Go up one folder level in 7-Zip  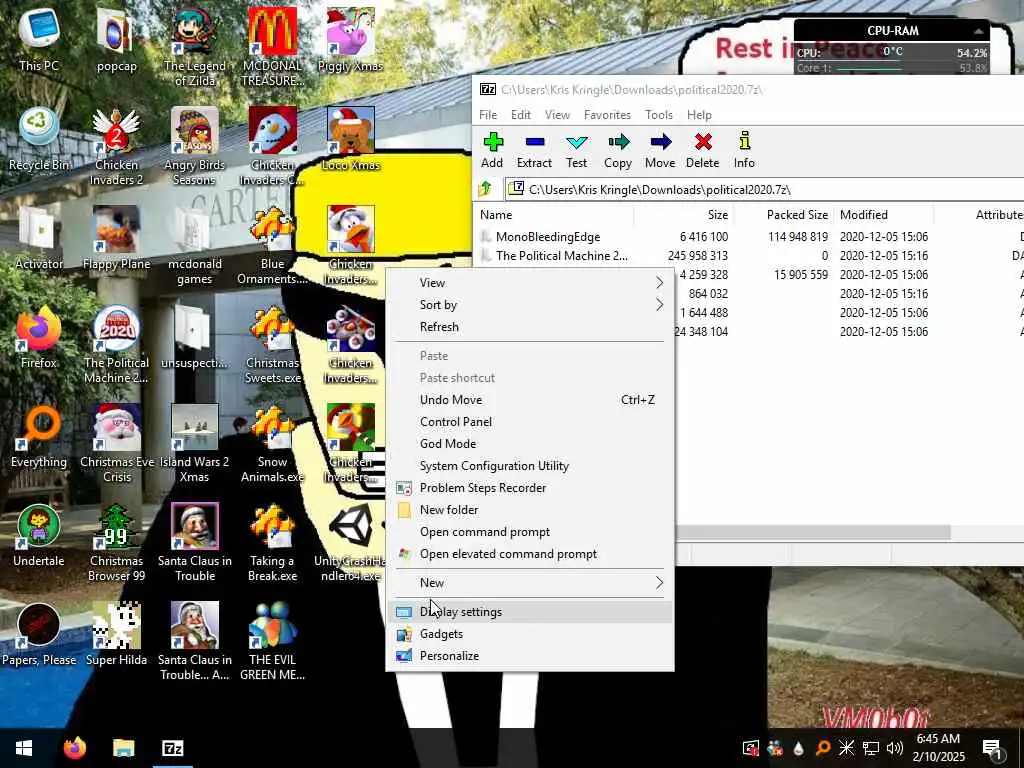point(485,189)
